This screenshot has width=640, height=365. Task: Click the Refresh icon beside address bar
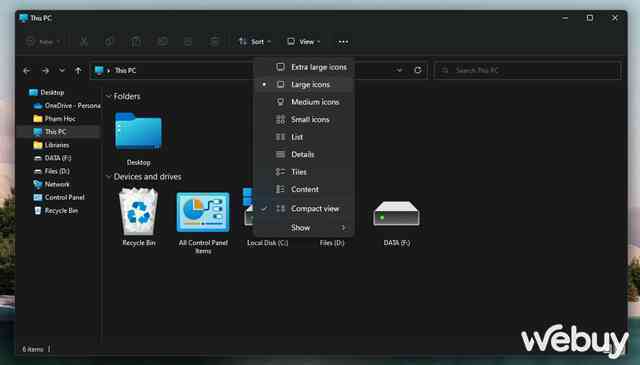point(418,70)
